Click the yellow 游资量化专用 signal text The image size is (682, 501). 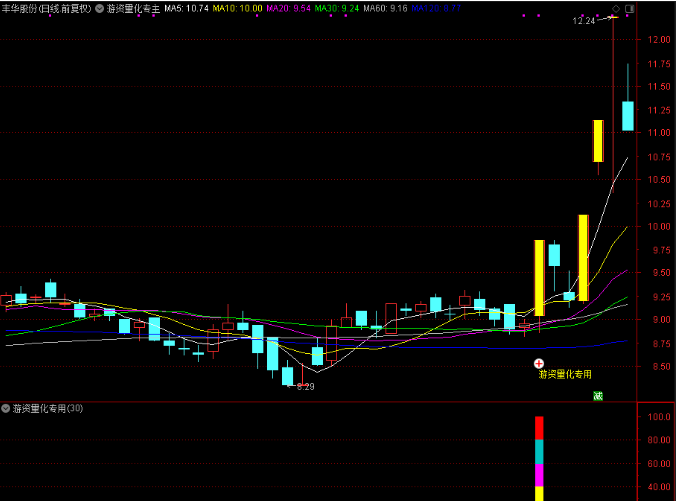(565, 374)
